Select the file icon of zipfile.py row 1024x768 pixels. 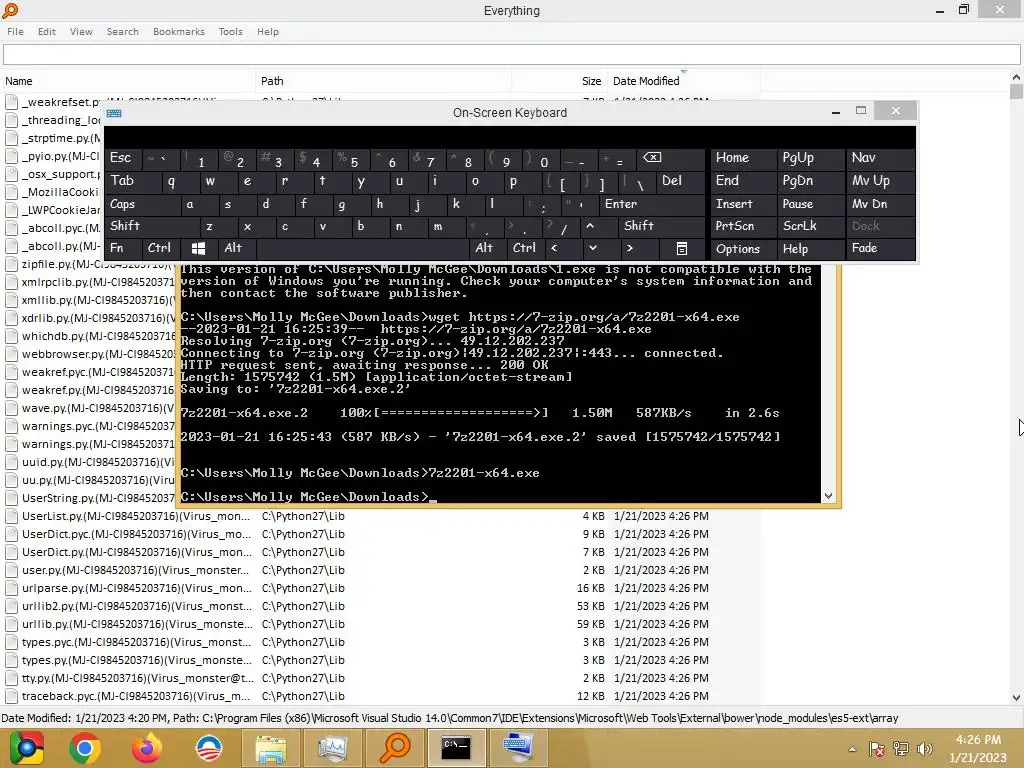point(11,264)
